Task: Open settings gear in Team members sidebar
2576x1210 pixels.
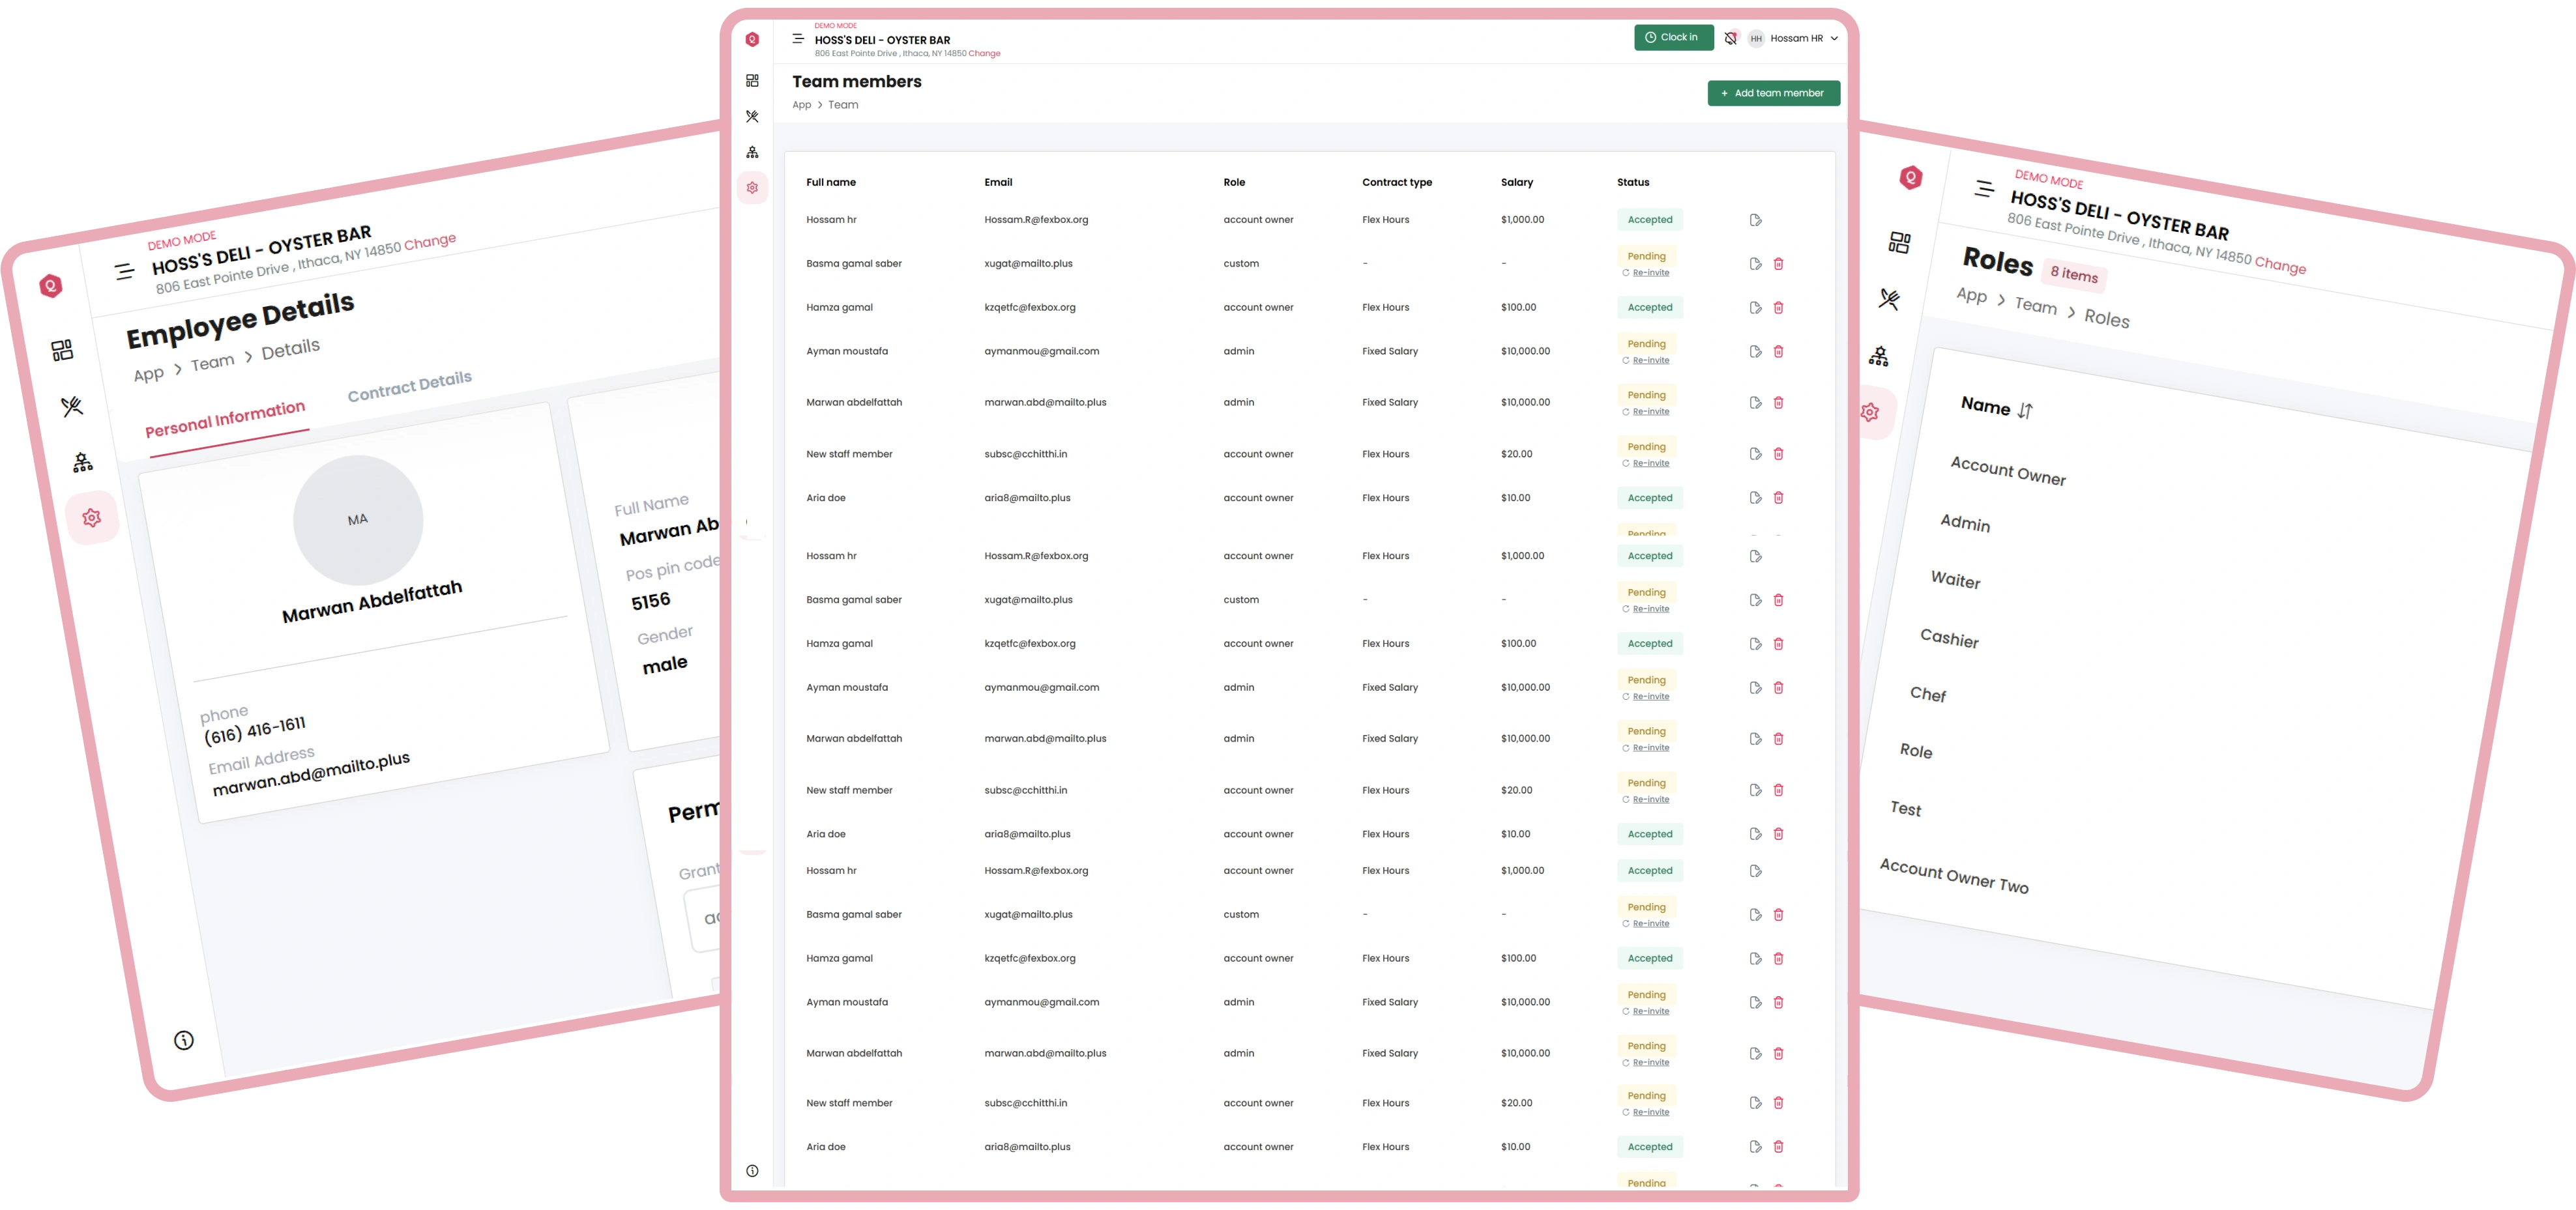Action: pyautogui.click(x=752, y=188)
